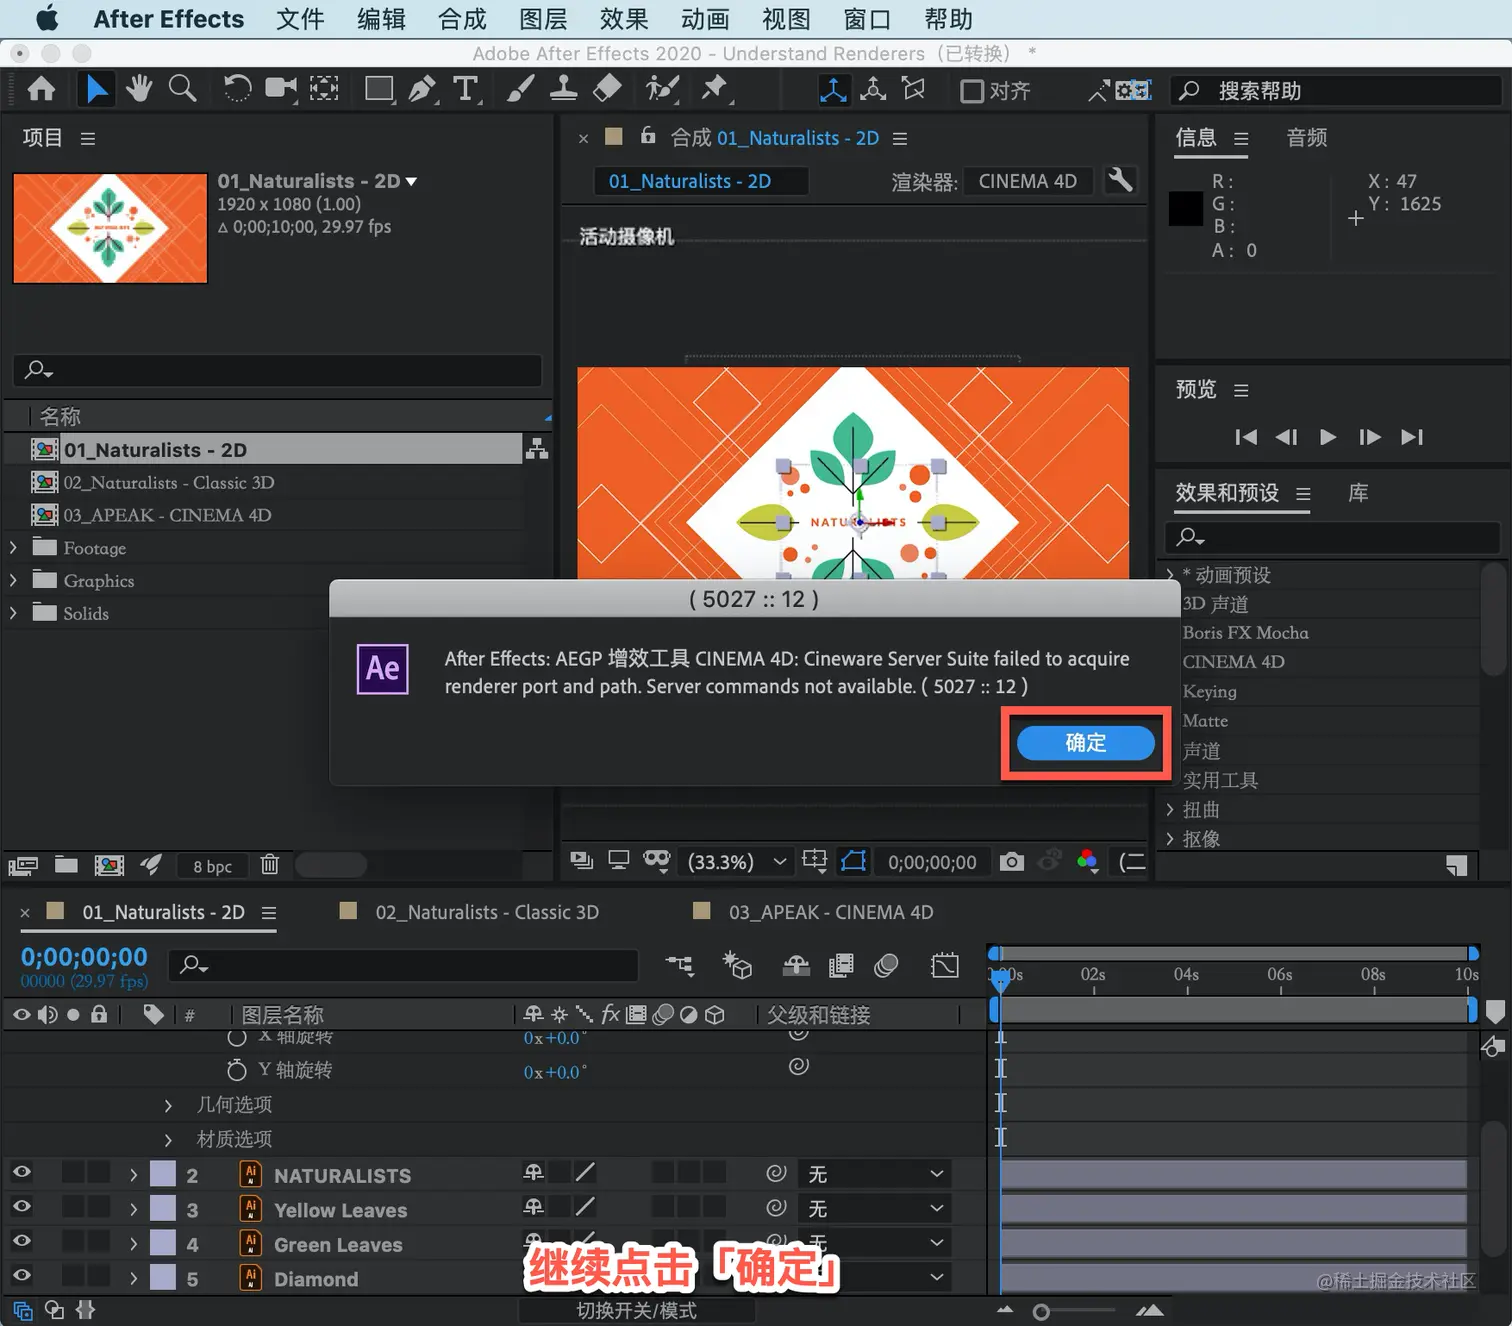Toggle the Graph Editor in timeline
The height and width of the screenshot is (1326, 1512).
click(944, 965)
